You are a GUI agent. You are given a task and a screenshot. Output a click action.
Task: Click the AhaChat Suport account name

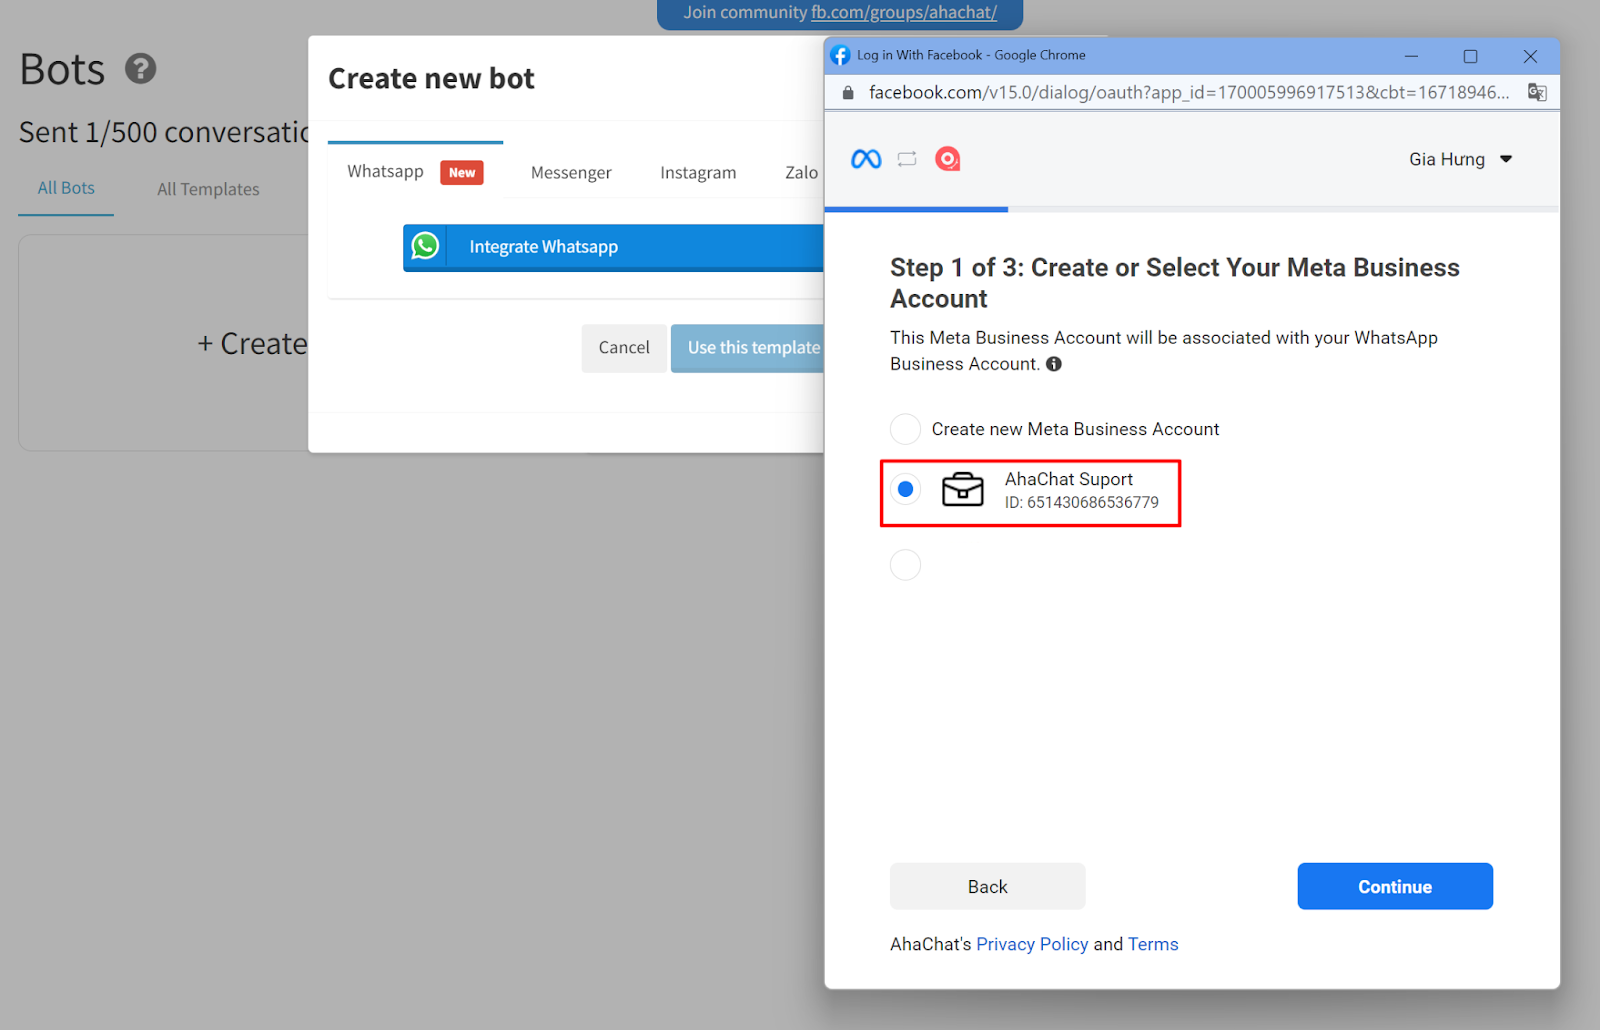point(1069,479)
